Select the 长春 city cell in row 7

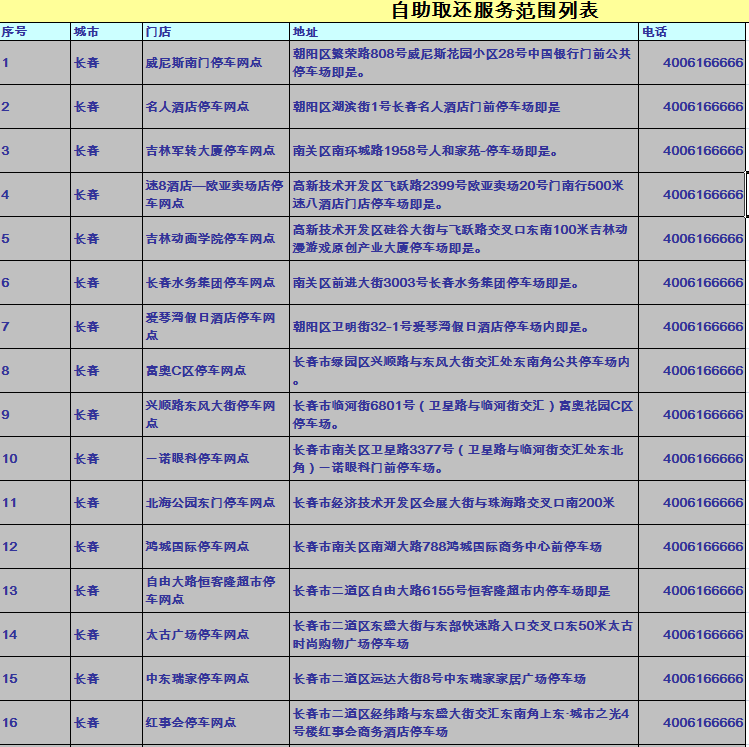click(87, 327)
